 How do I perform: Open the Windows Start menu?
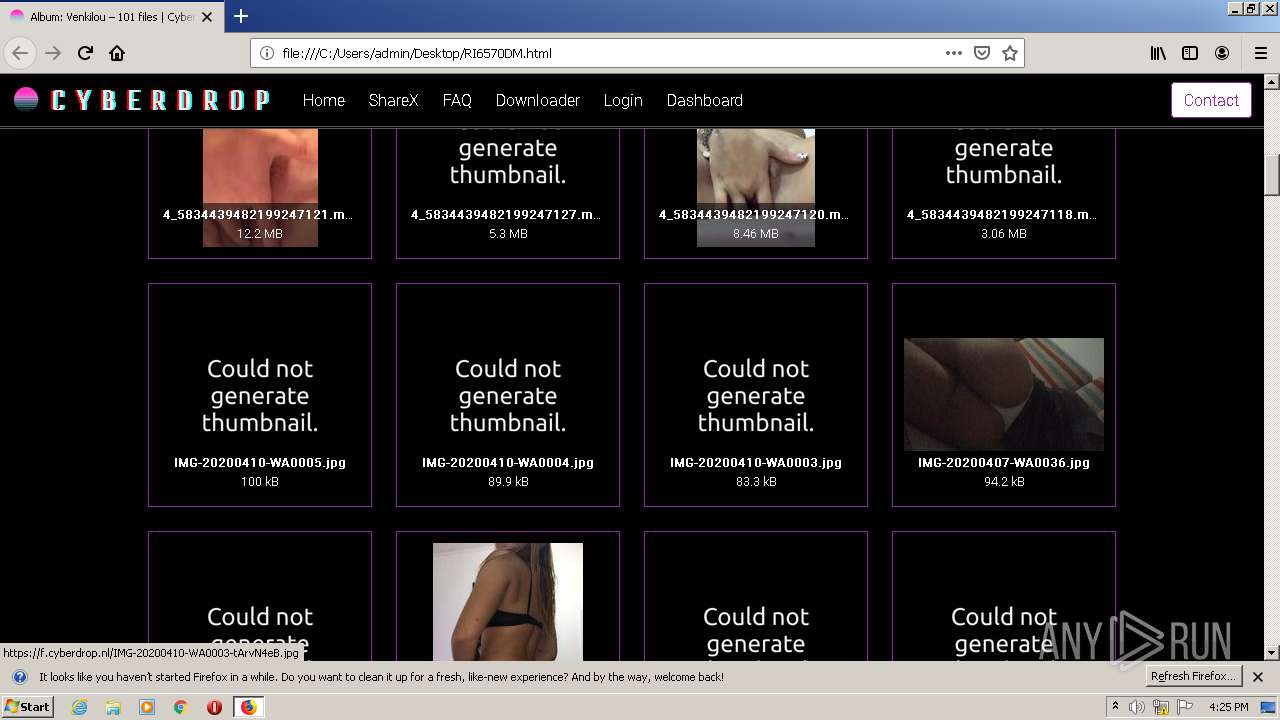27,707
